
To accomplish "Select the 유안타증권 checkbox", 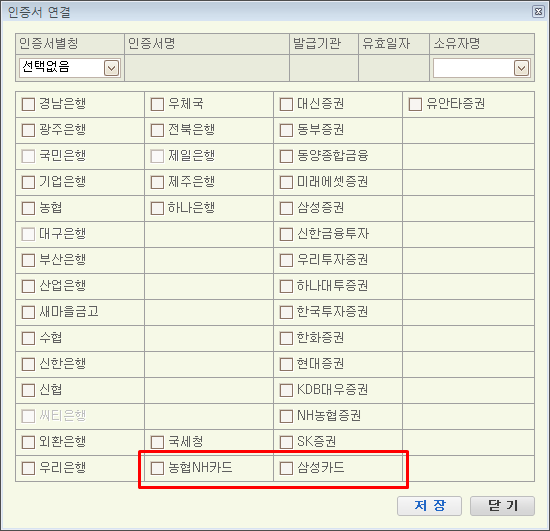I will [415, 104].
